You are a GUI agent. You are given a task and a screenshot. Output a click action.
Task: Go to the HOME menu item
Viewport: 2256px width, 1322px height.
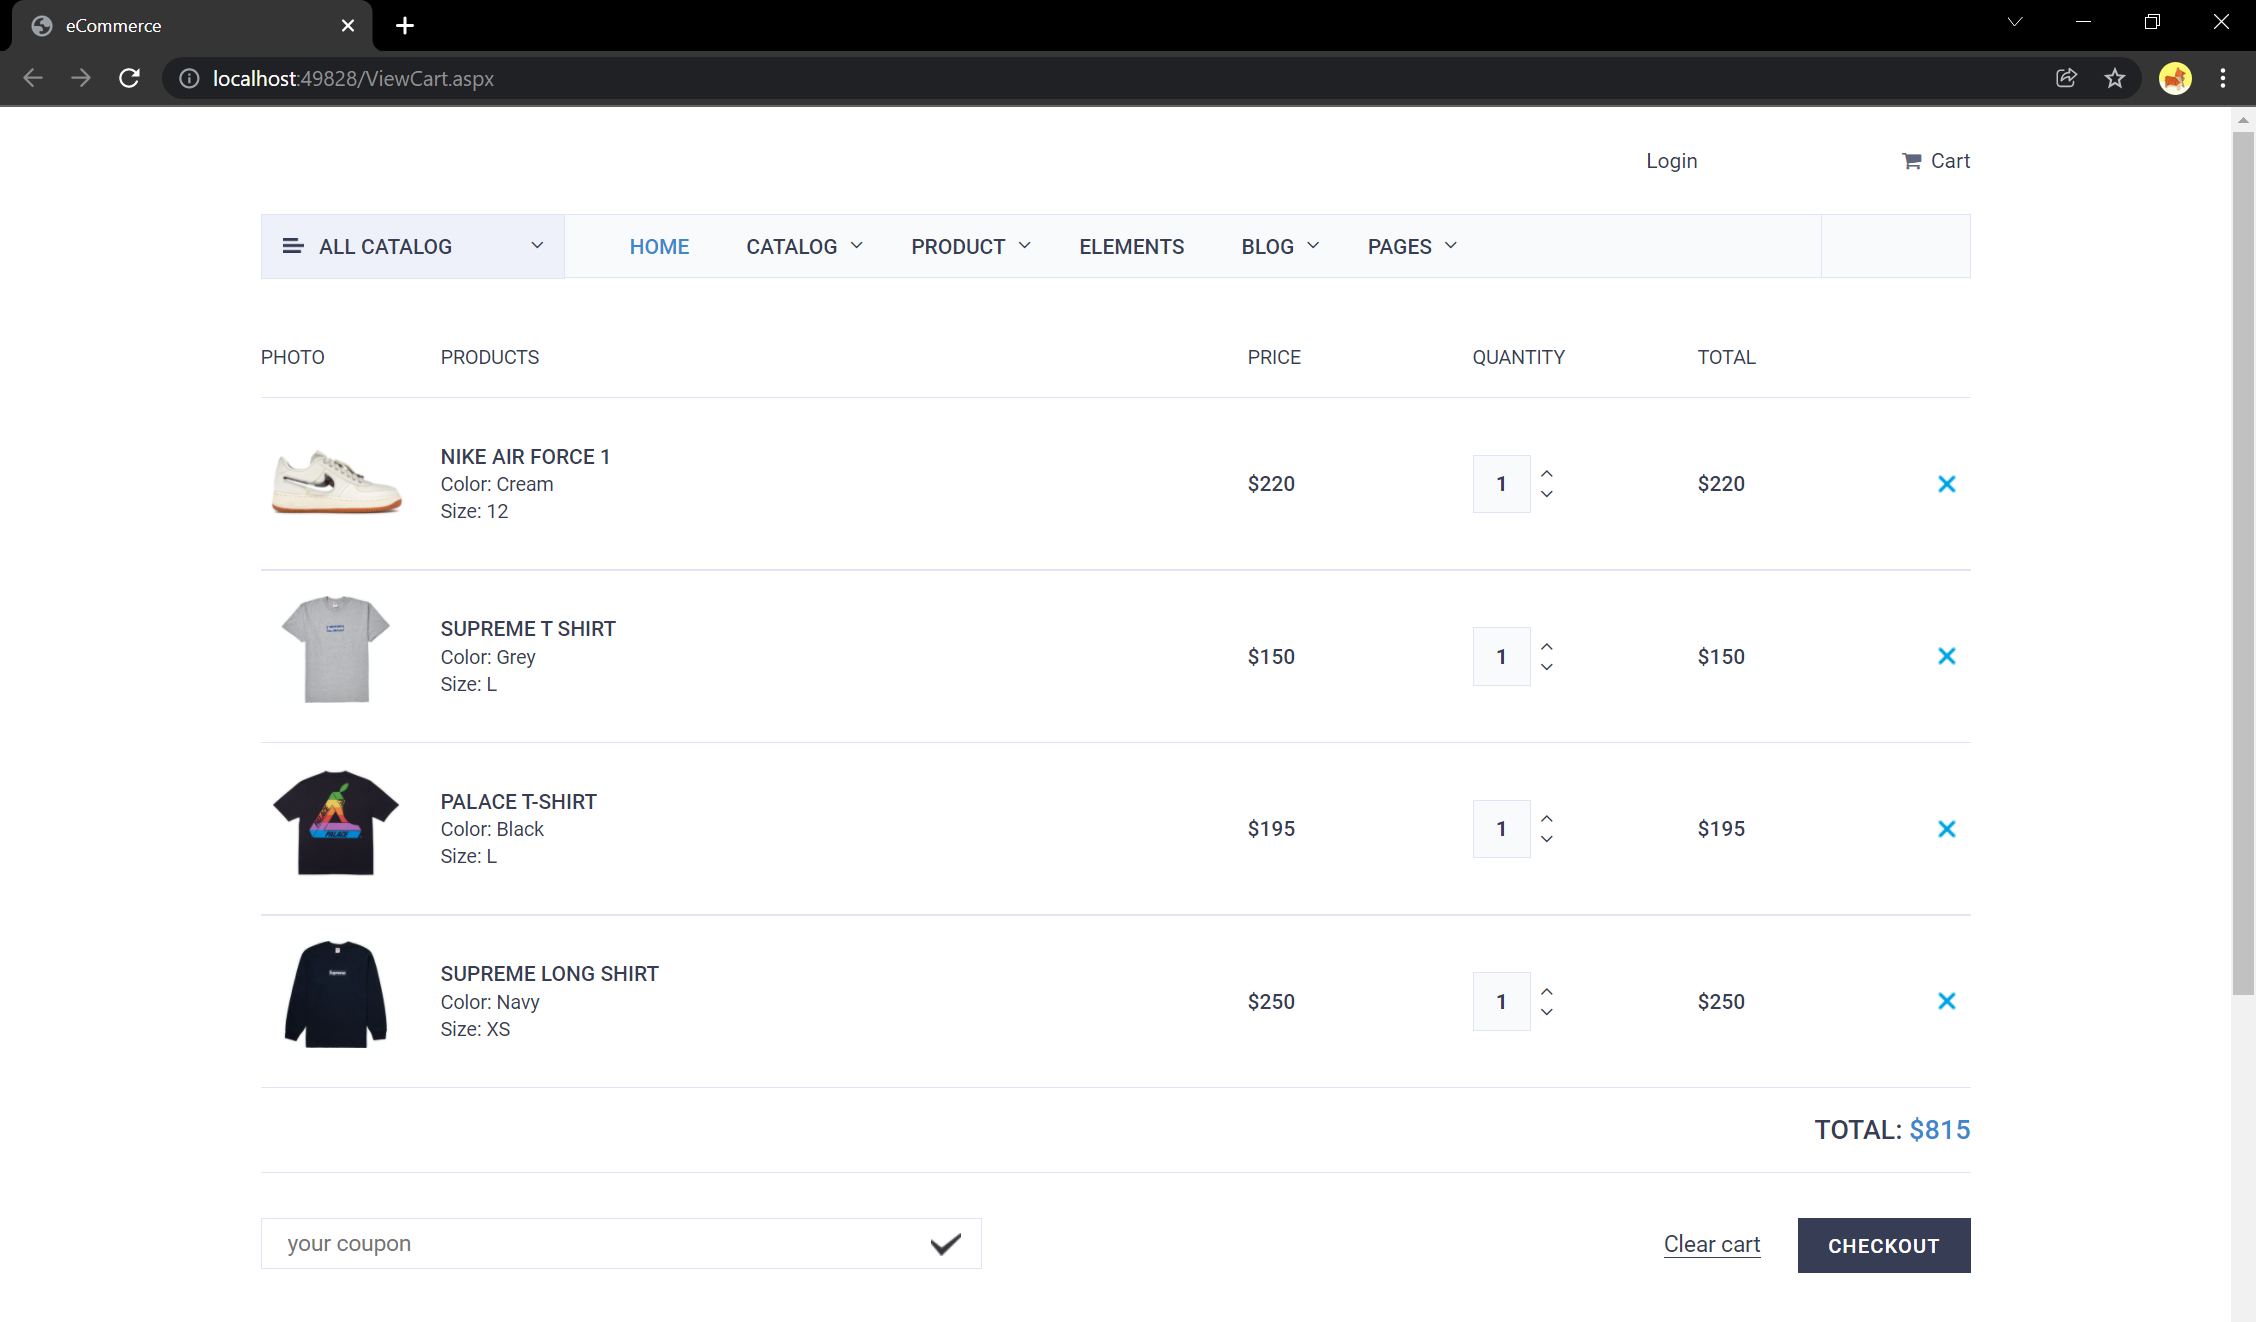[659, 246]
